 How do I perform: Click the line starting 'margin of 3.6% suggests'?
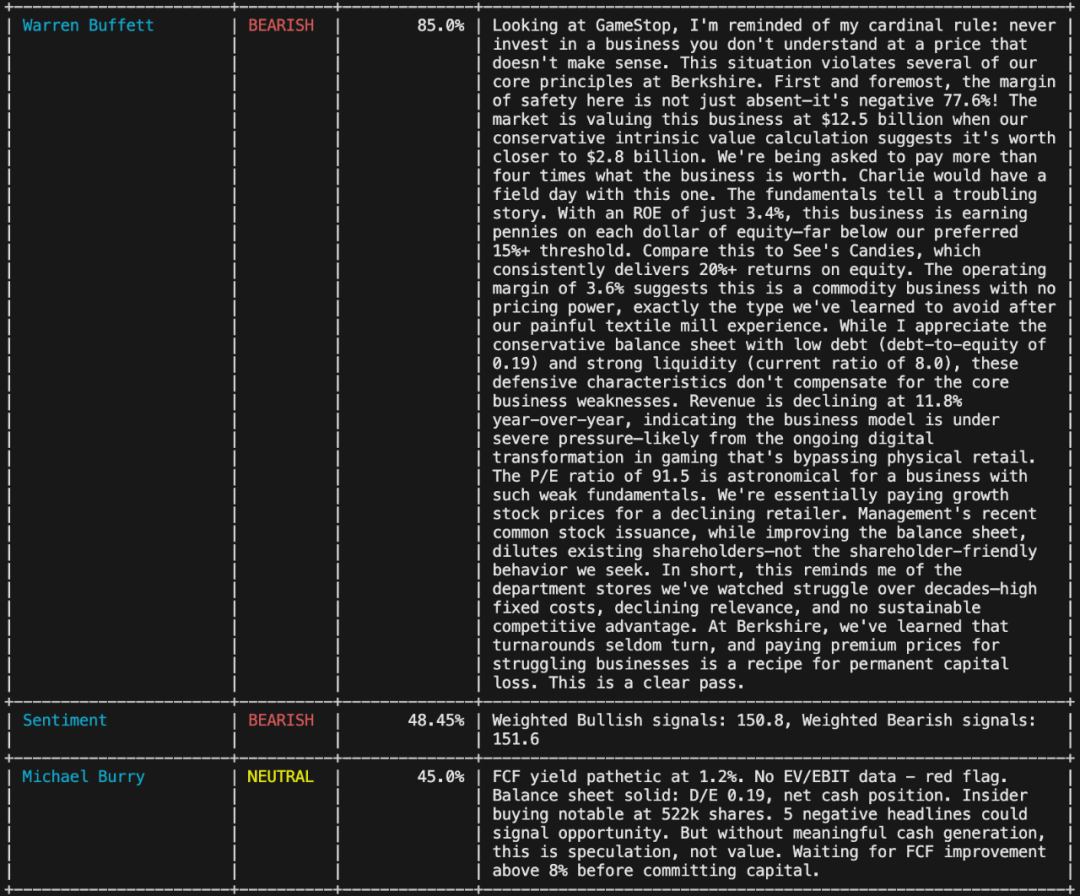click(773, 289)
